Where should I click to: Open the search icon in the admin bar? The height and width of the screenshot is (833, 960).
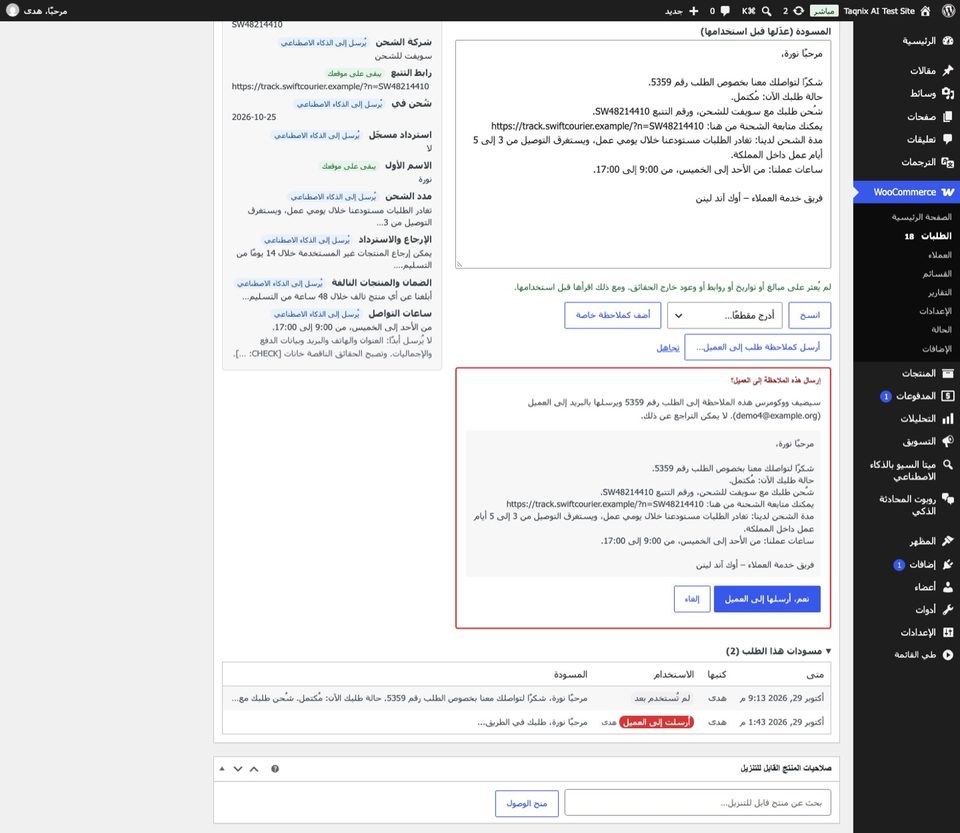tap(767, 10)
